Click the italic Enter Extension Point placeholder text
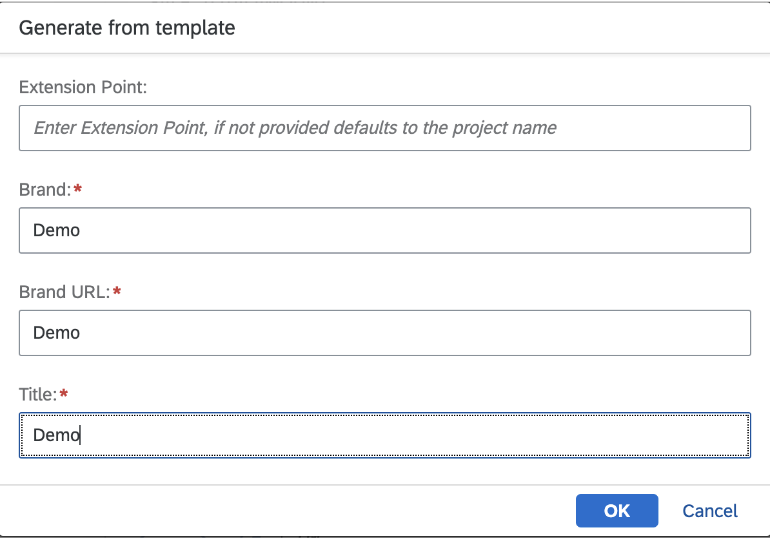The height and width of the screenshot is (540, 774). [x=295, y=128]
